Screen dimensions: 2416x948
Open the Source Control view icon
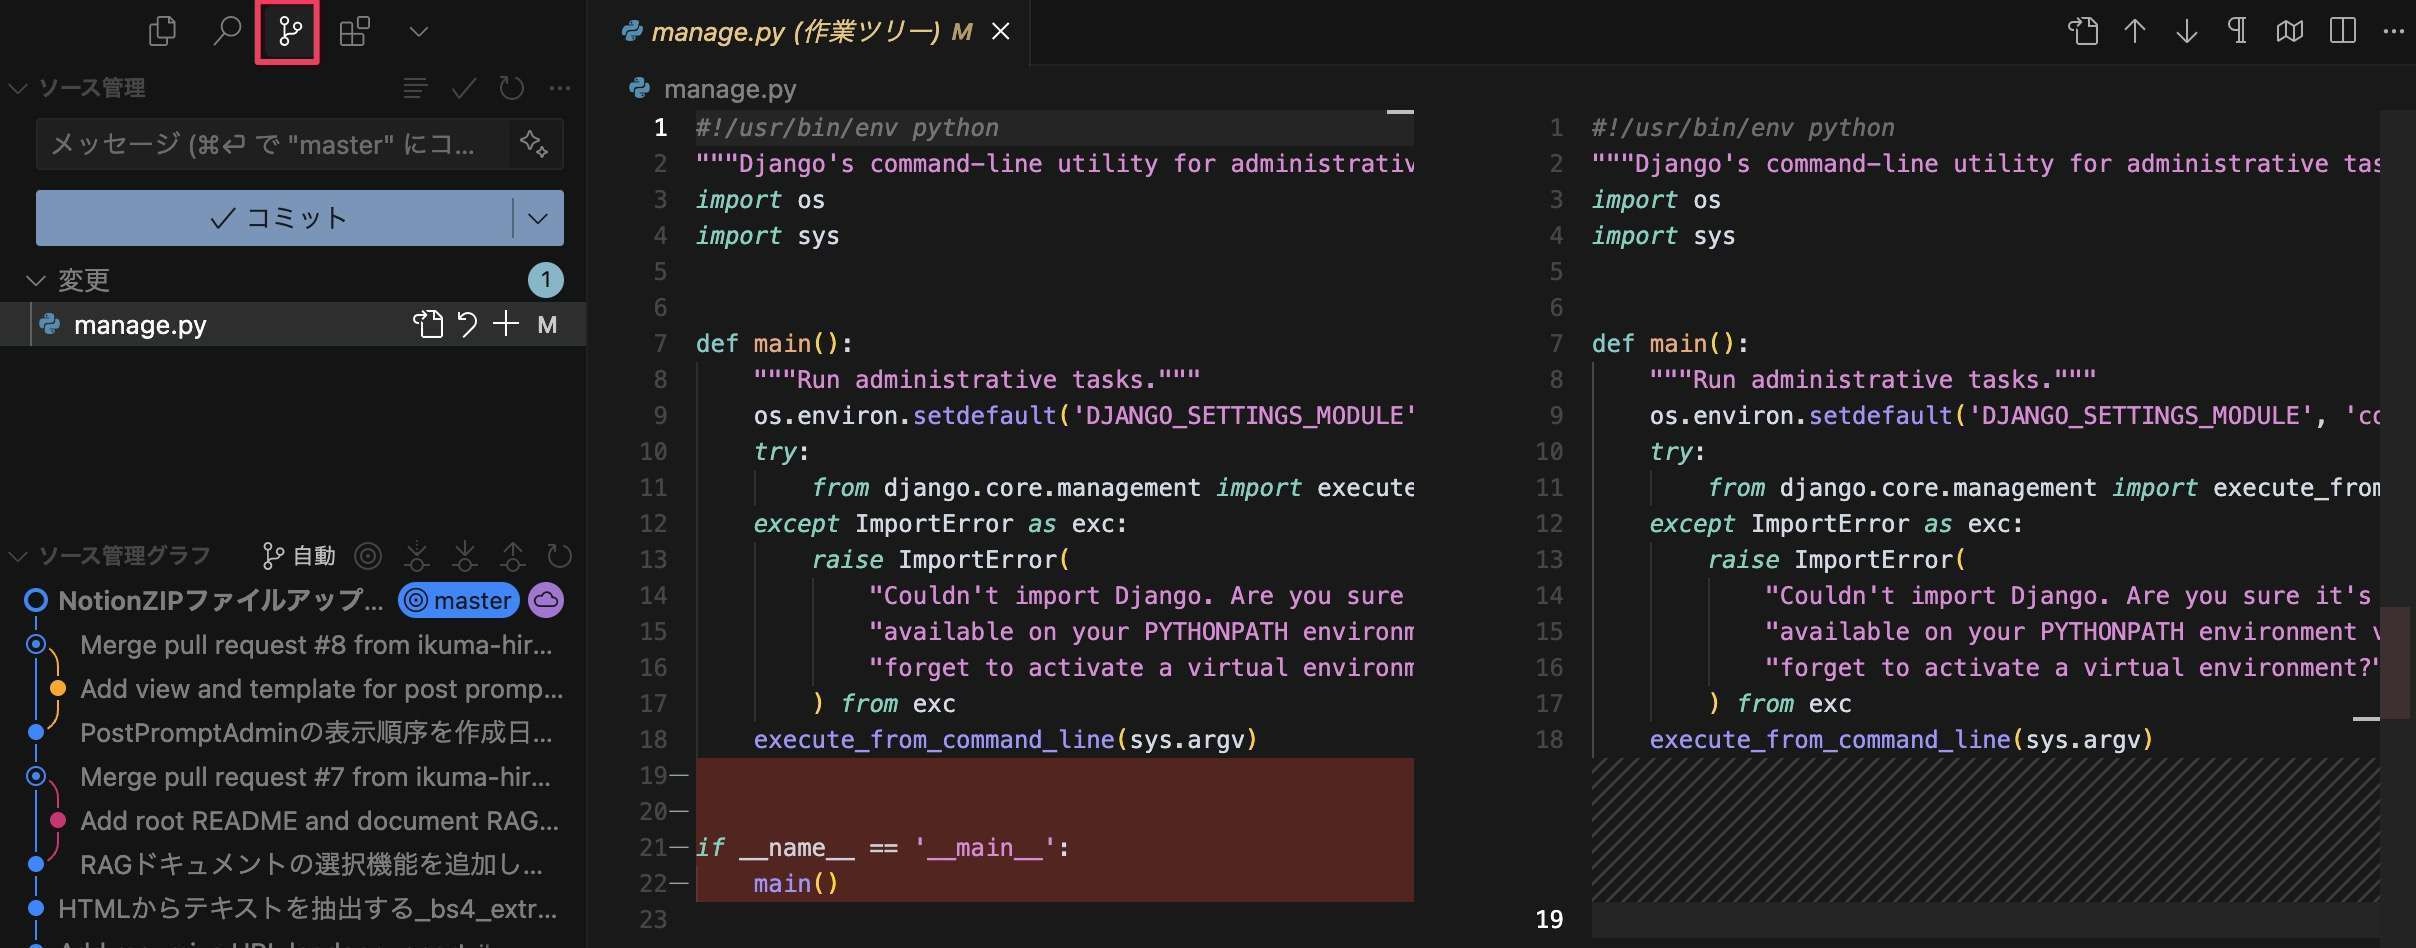289,32
